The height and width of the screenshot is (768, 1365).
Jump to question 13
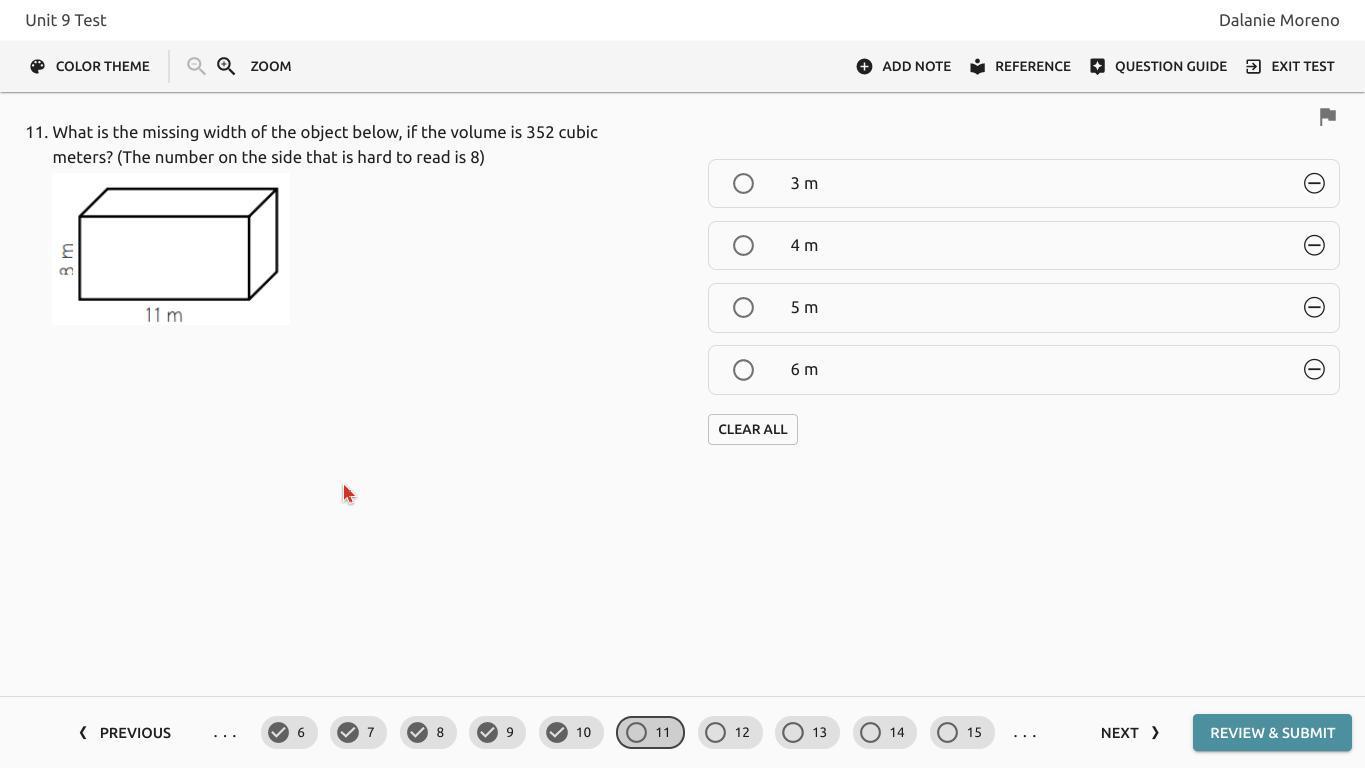807,732
